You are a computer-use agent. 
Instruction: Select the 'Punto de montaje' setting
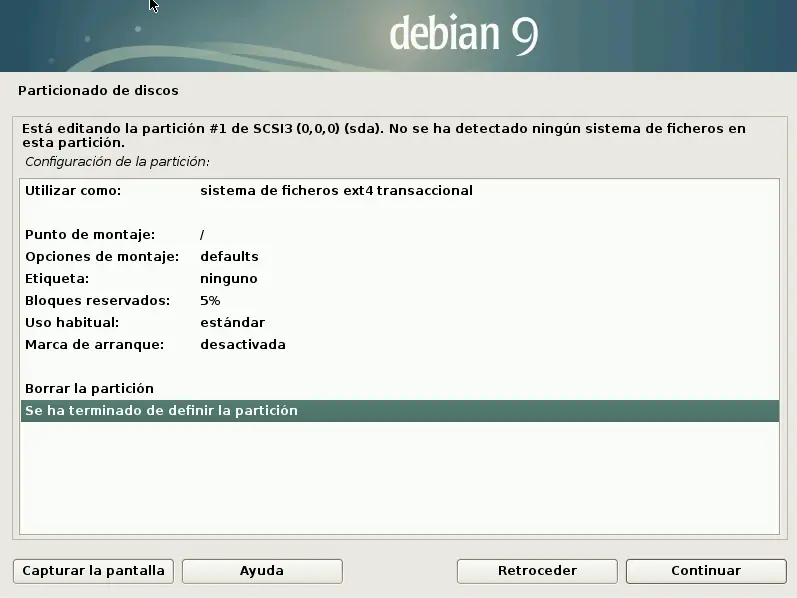click(400, 235)
